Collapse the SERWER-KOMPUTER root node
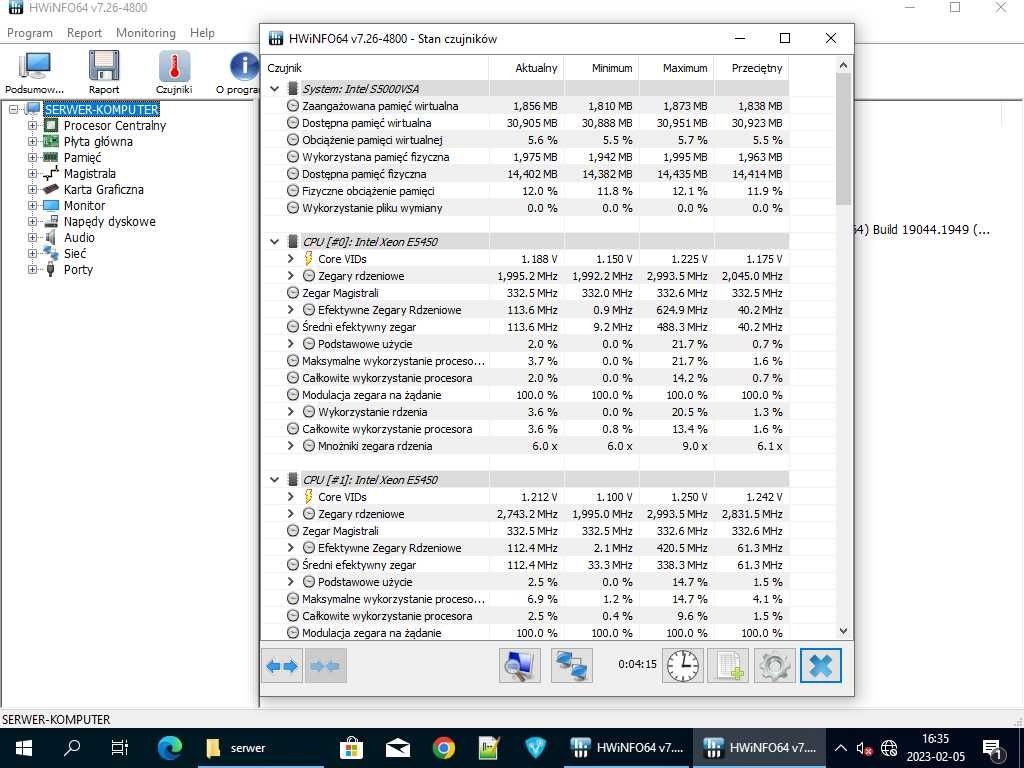The image size is (1024, 768). [13, 110]
